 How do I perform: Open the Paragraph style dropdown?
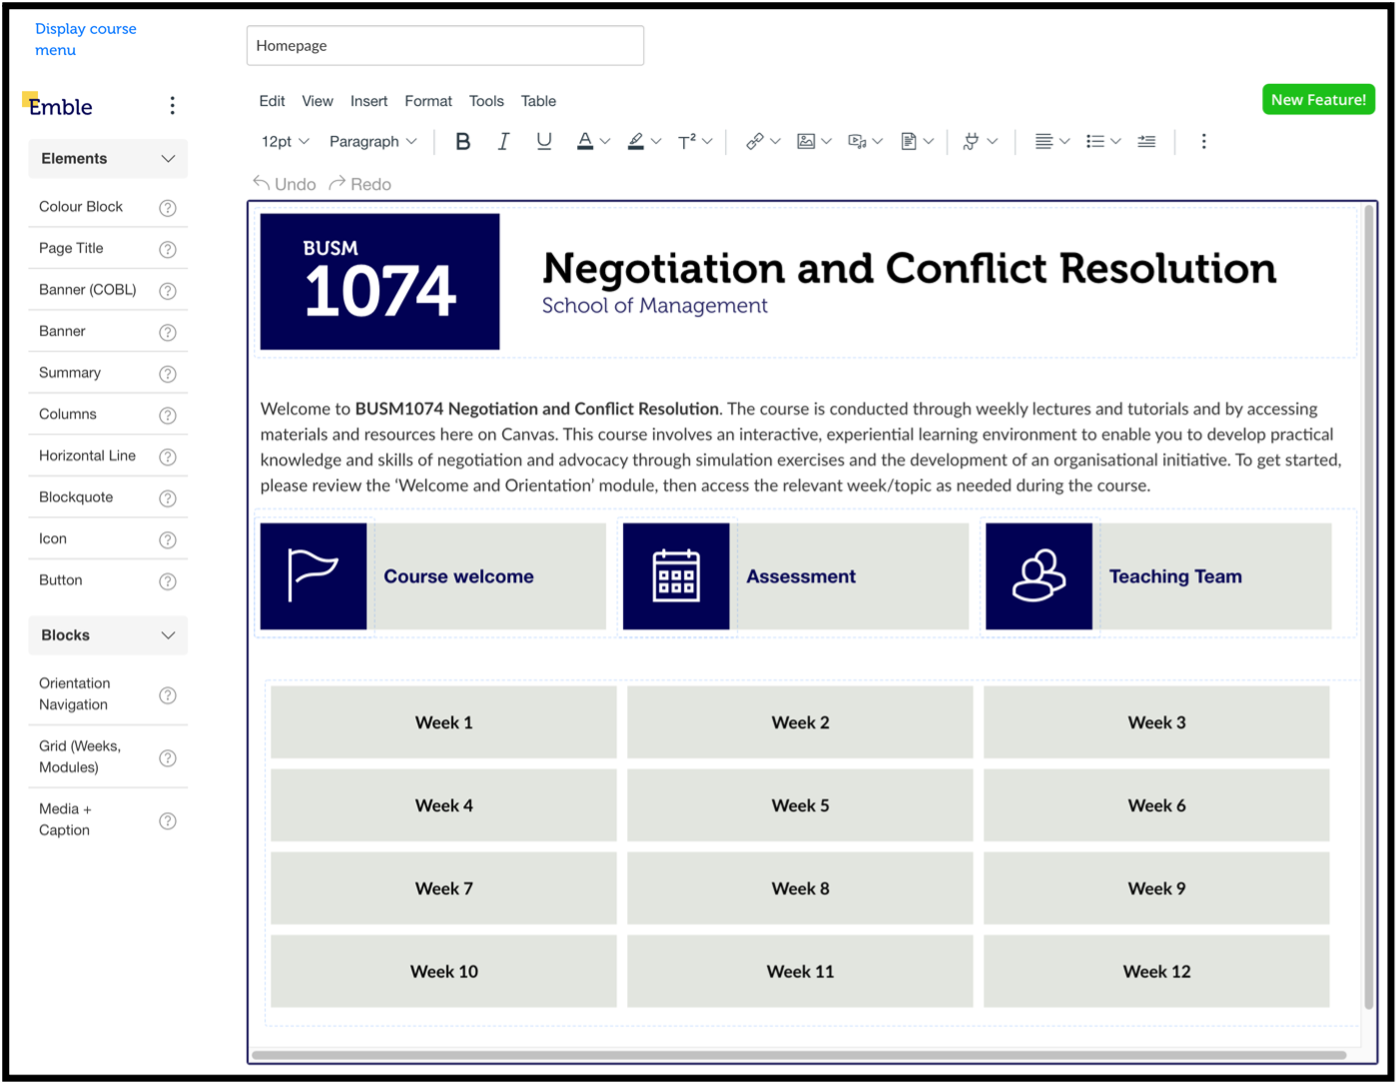click(x=372, y=141)
